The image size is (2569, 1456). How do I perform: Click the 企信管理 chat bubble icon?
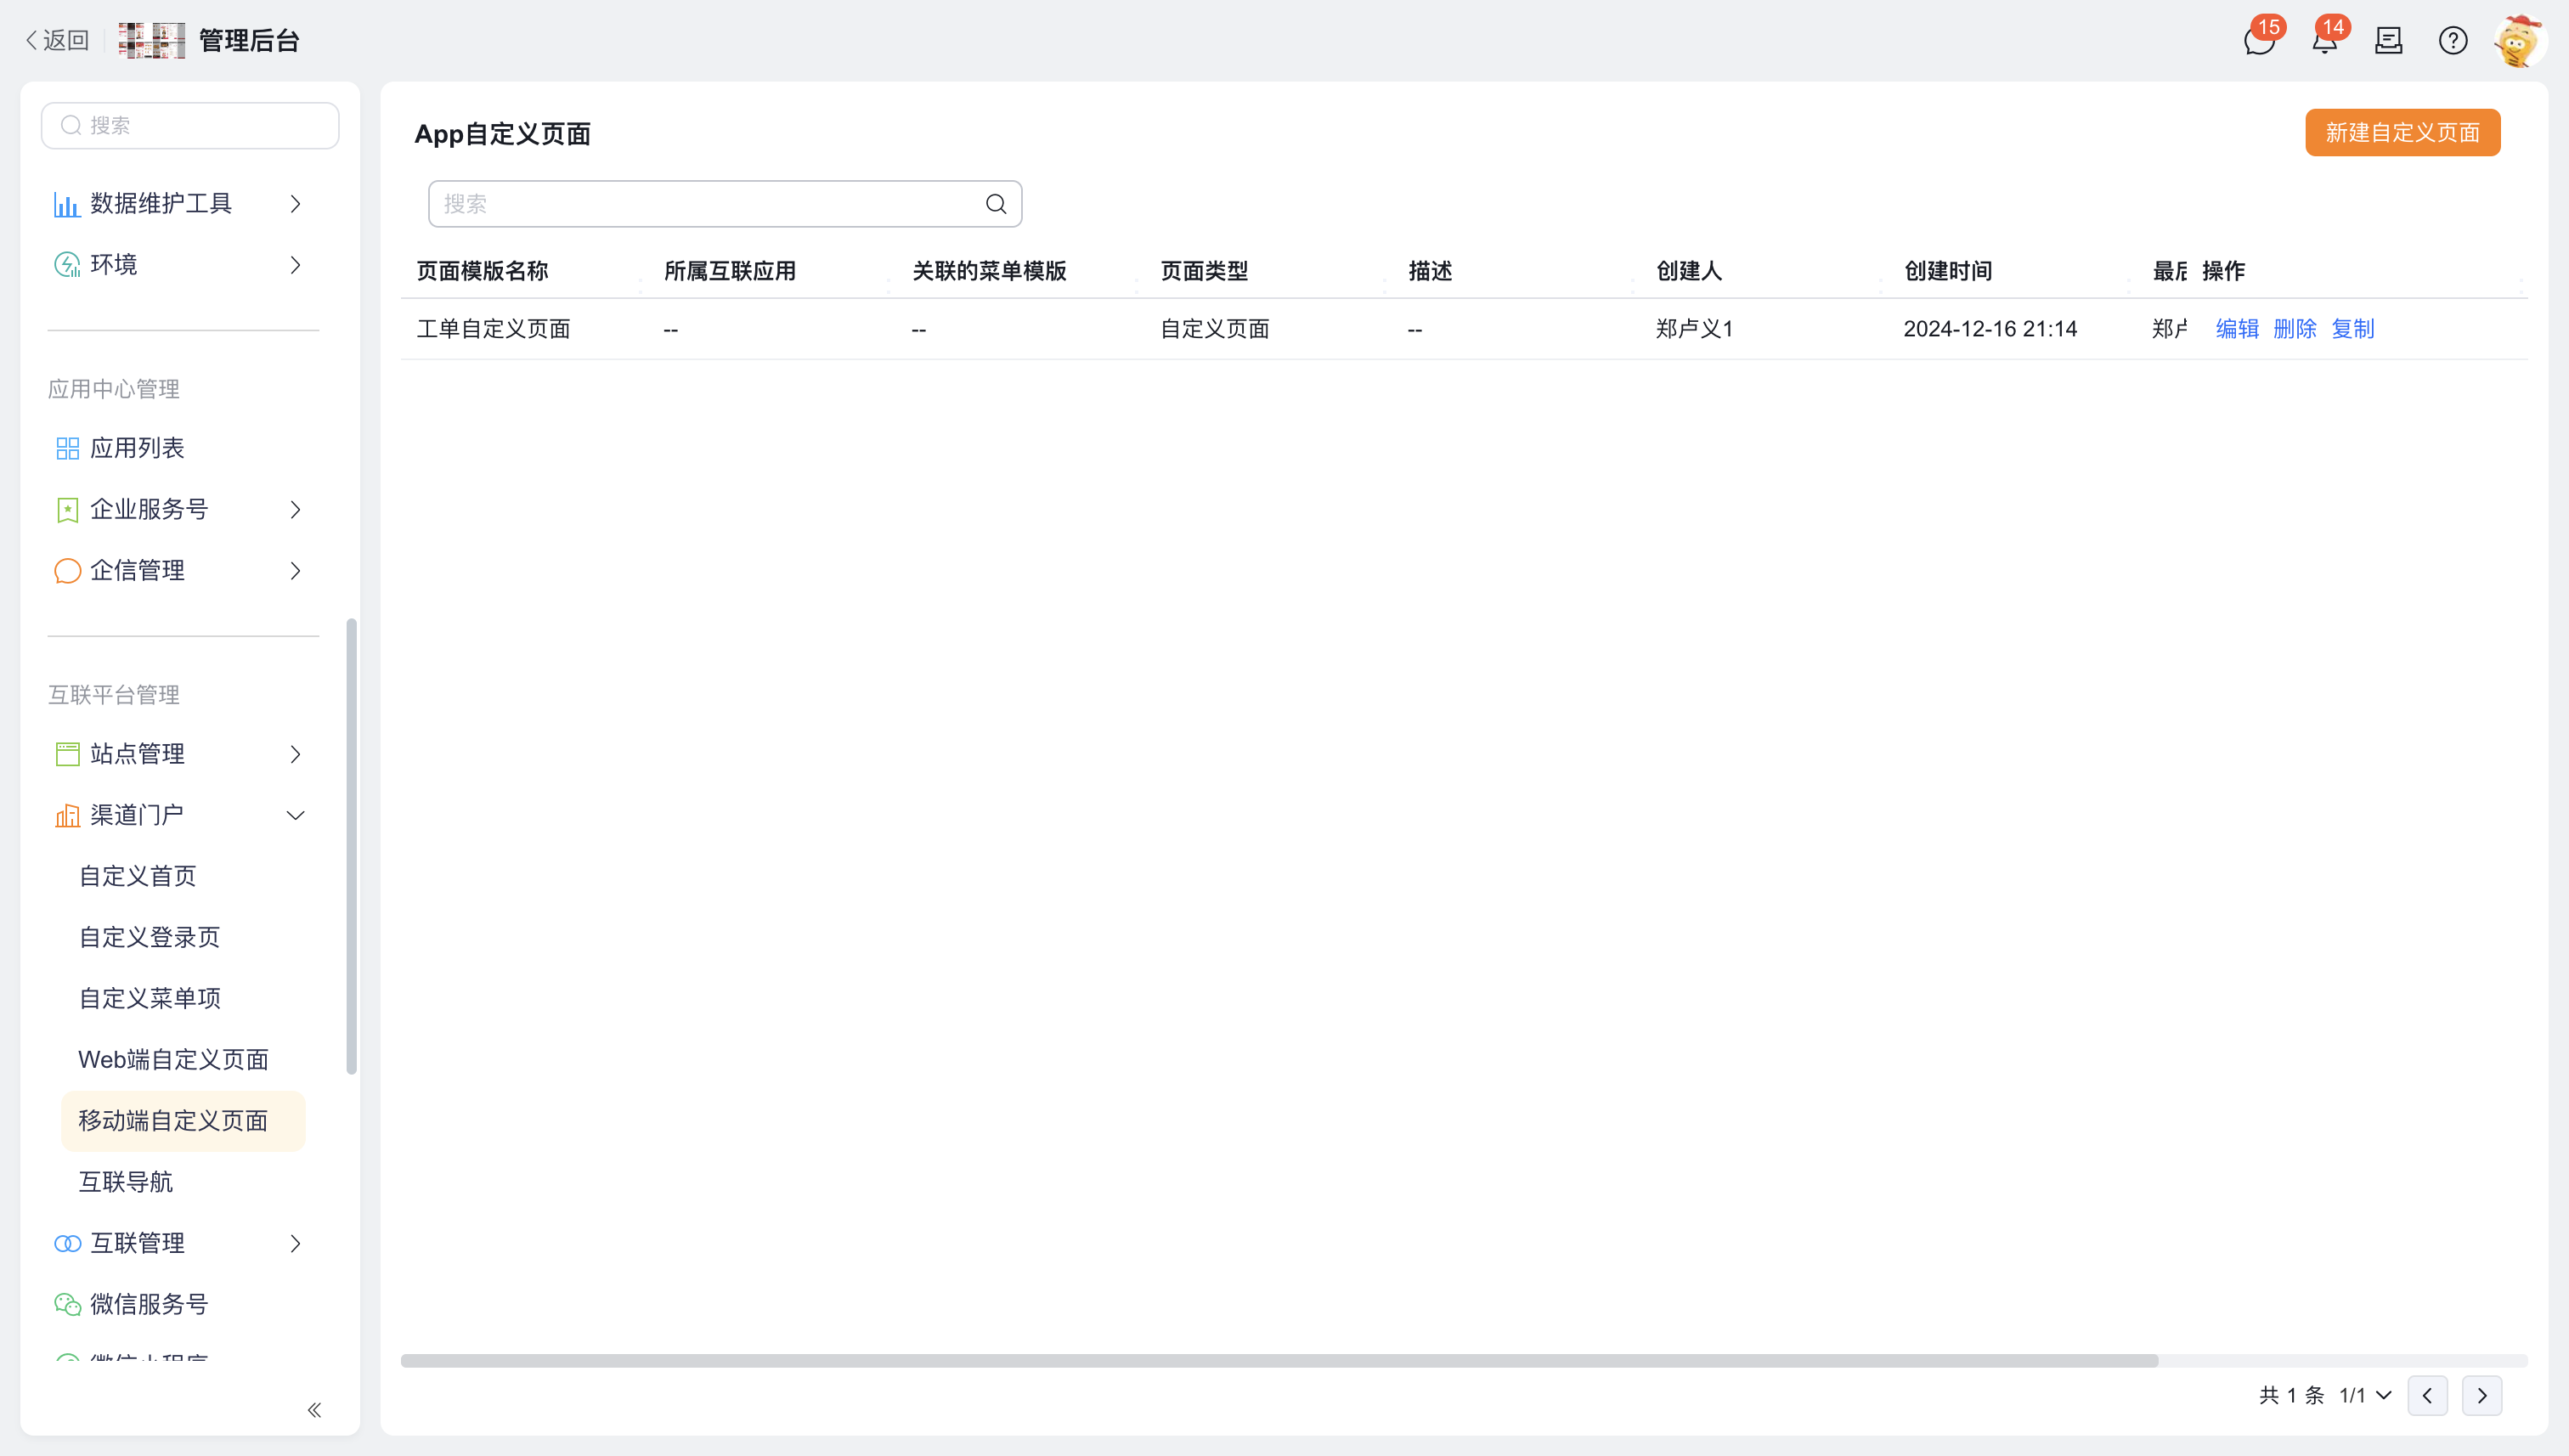67,571
